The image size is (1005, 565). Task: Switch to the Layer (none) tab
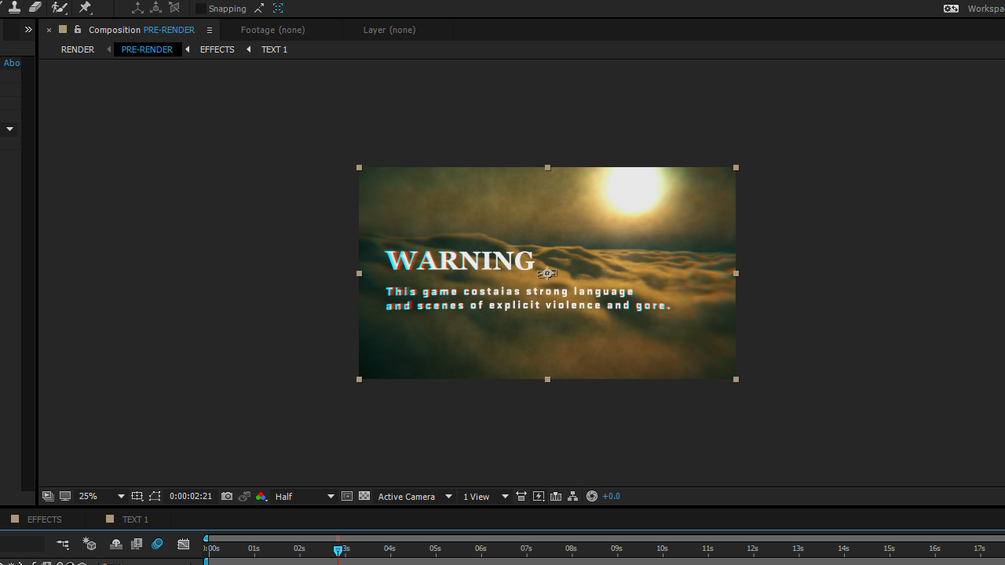390,29
